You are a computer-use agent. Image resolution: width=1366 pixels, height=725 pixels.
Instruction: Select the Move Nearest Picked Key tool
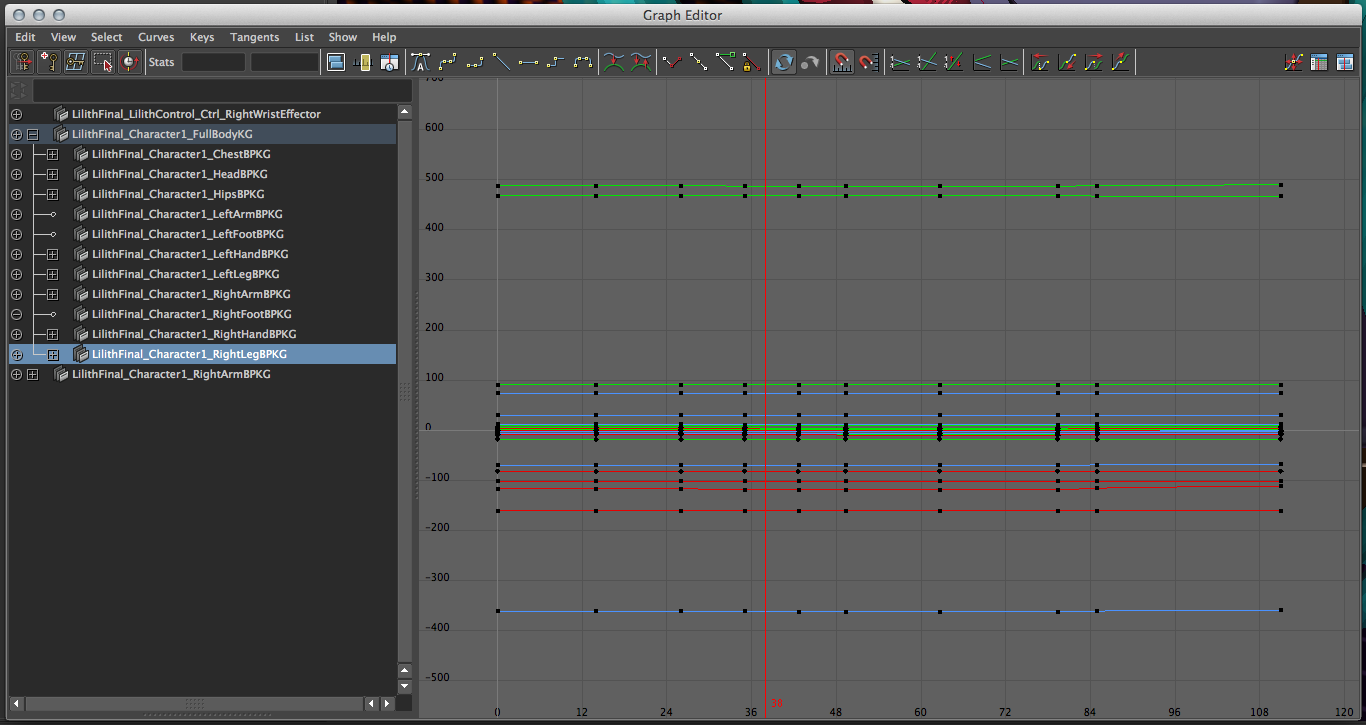[22, 62]
